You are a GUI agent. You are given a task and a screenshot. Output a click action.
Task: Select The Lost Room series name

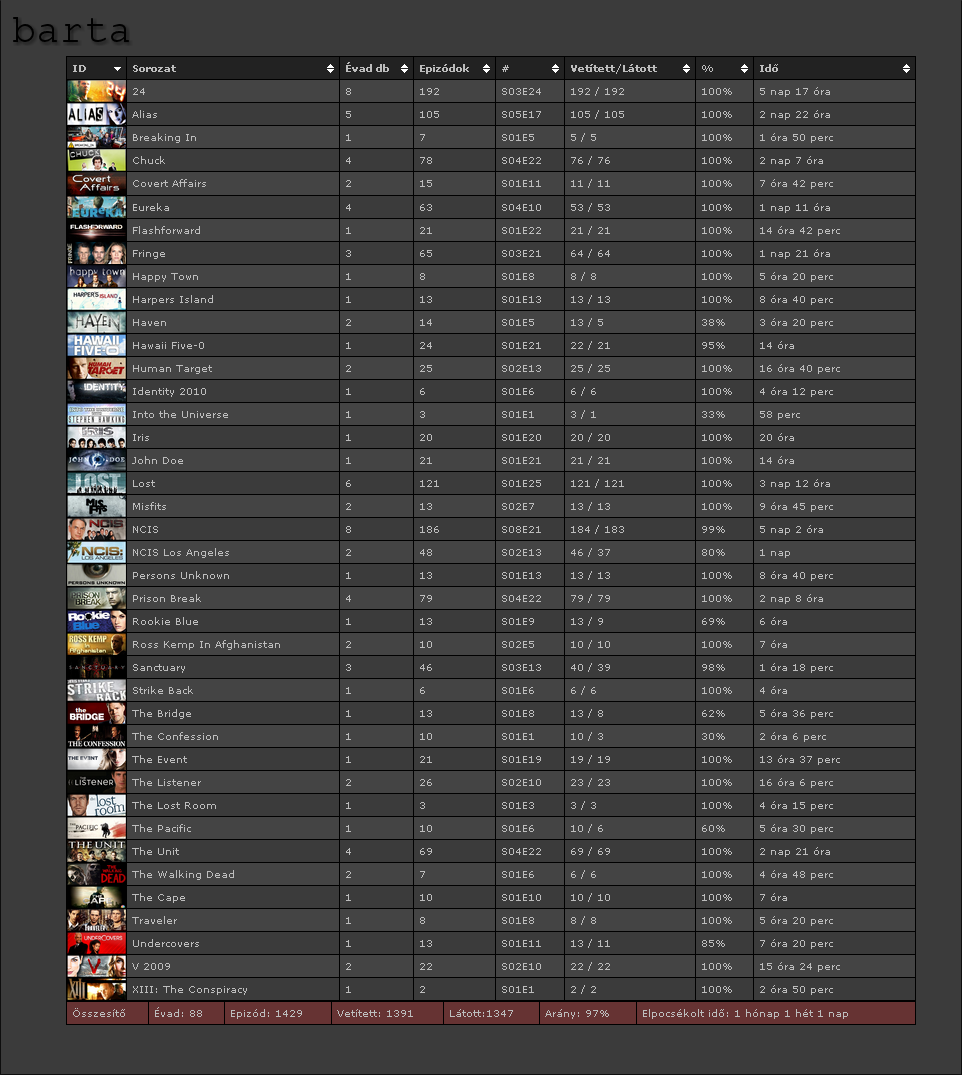(174, 806)
